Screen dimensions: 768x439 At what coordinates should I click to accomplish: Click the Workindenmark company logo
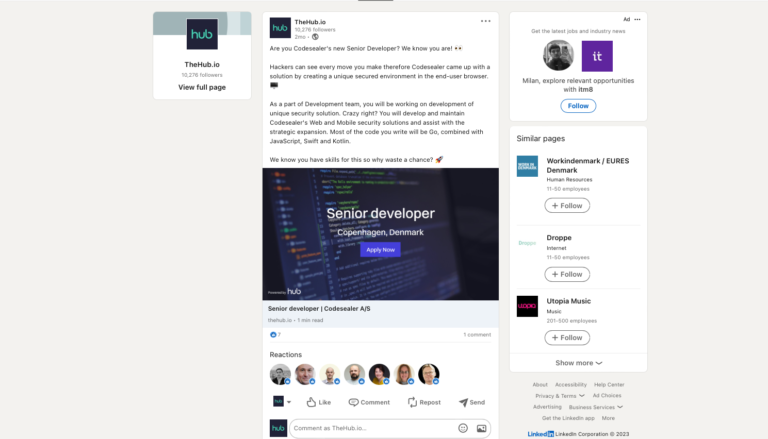tap(527, 166)
